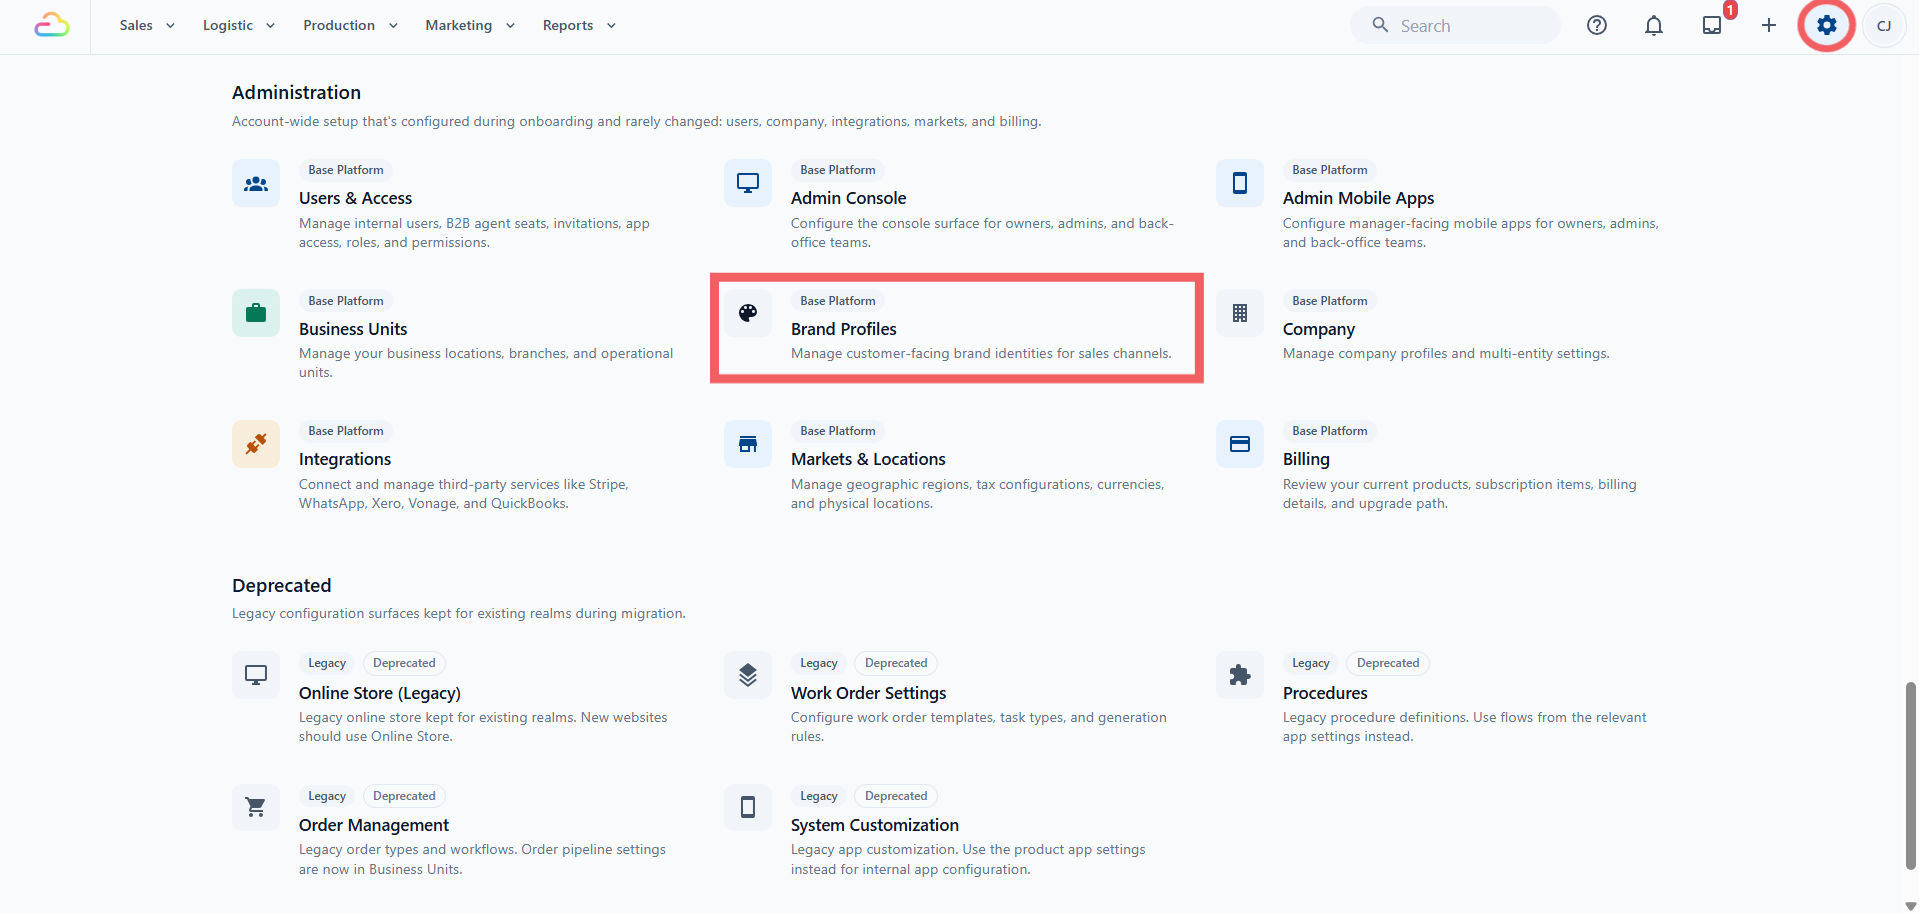
Task: Expand the Logistic menu
Action: [238, 25]
